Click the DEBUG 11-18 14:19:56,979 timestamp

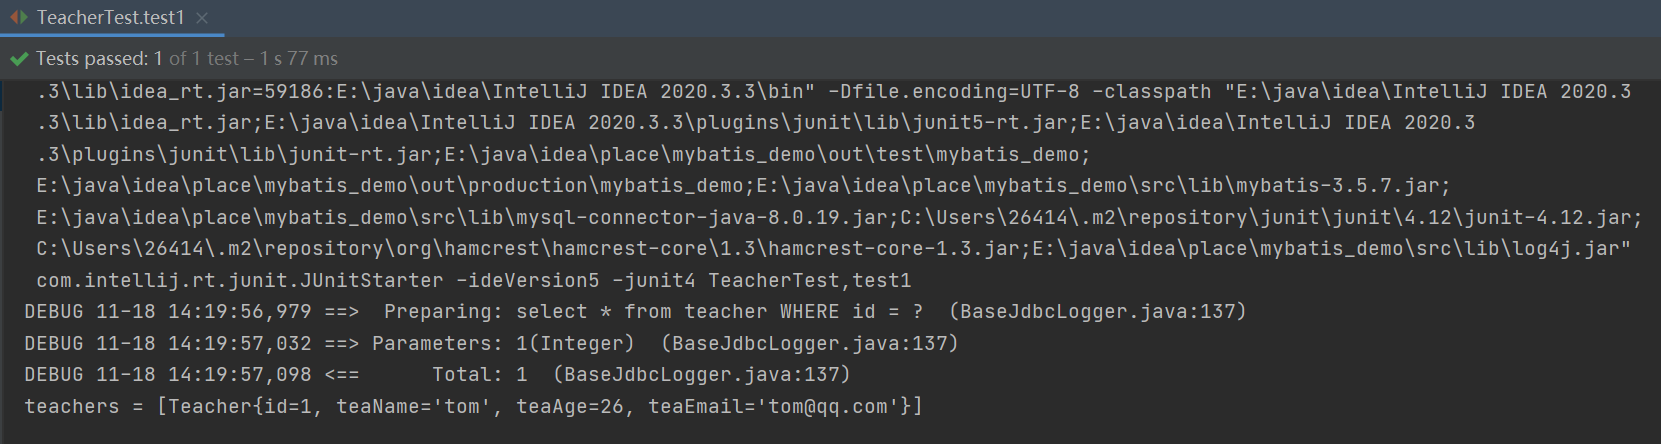pos(167,312)
